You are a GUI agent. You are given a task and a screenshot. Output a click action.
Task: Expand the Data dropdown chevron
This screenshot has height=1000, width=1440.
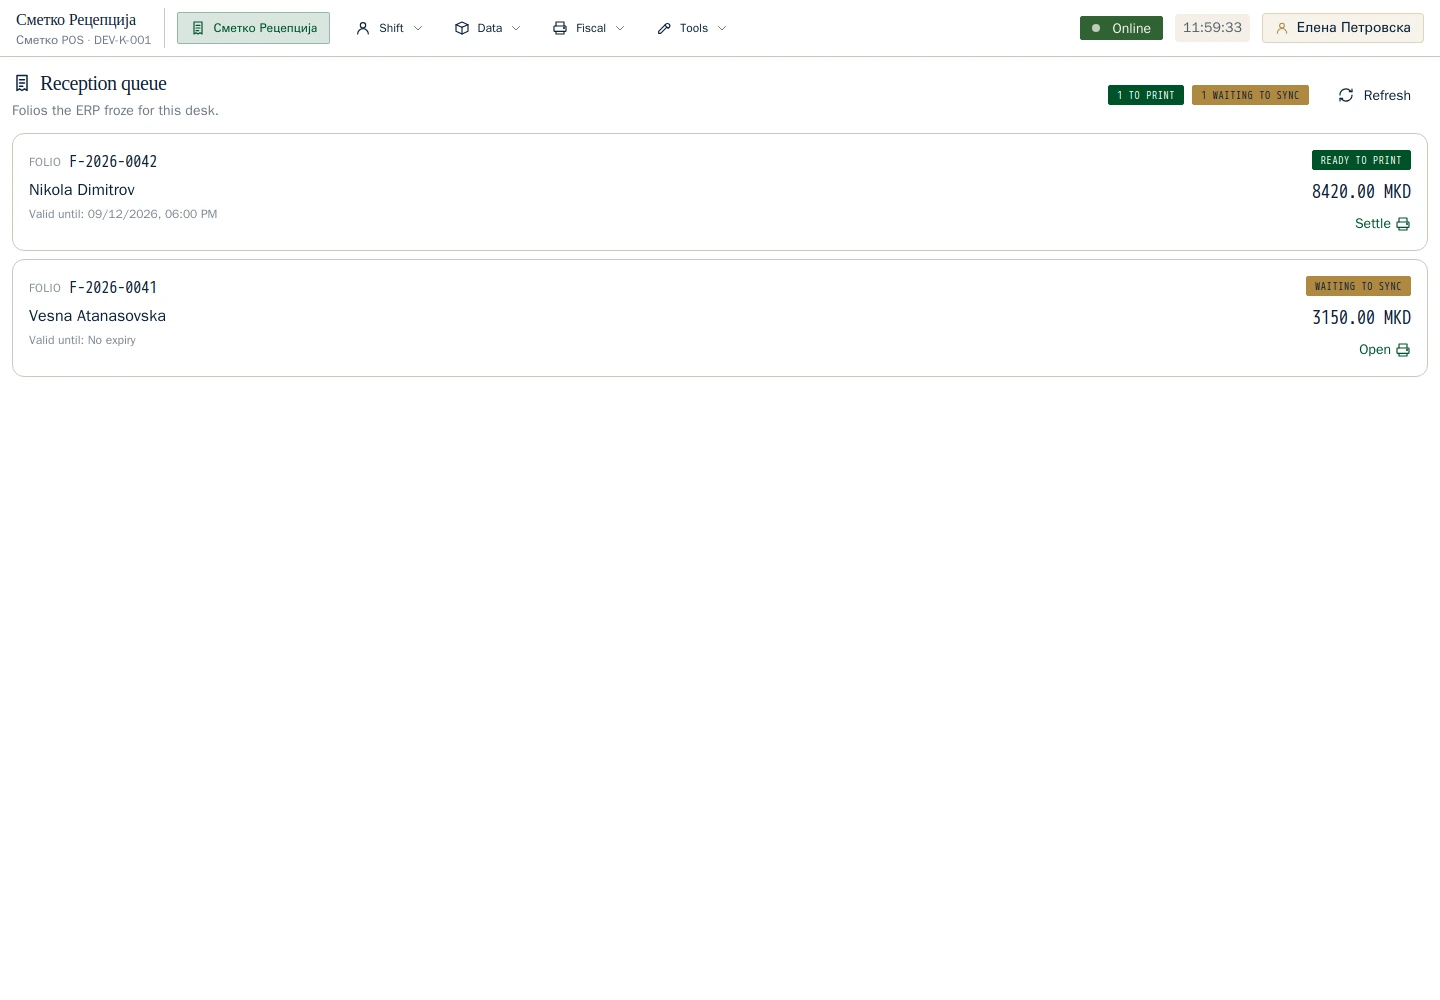point(516,28)
